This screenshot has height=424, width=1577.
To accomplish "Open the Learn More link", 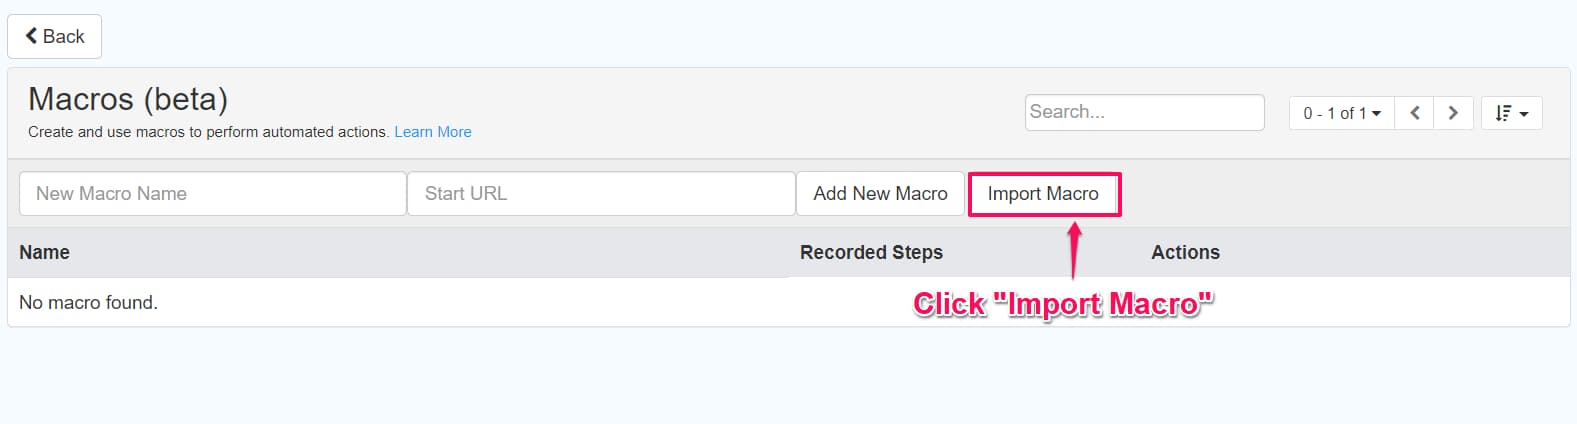I will coord(432,132).
